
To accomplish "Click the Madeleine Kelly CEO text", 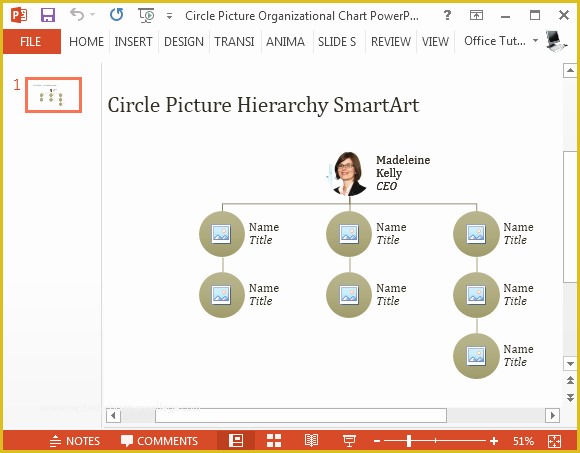I will click(403, 173).
